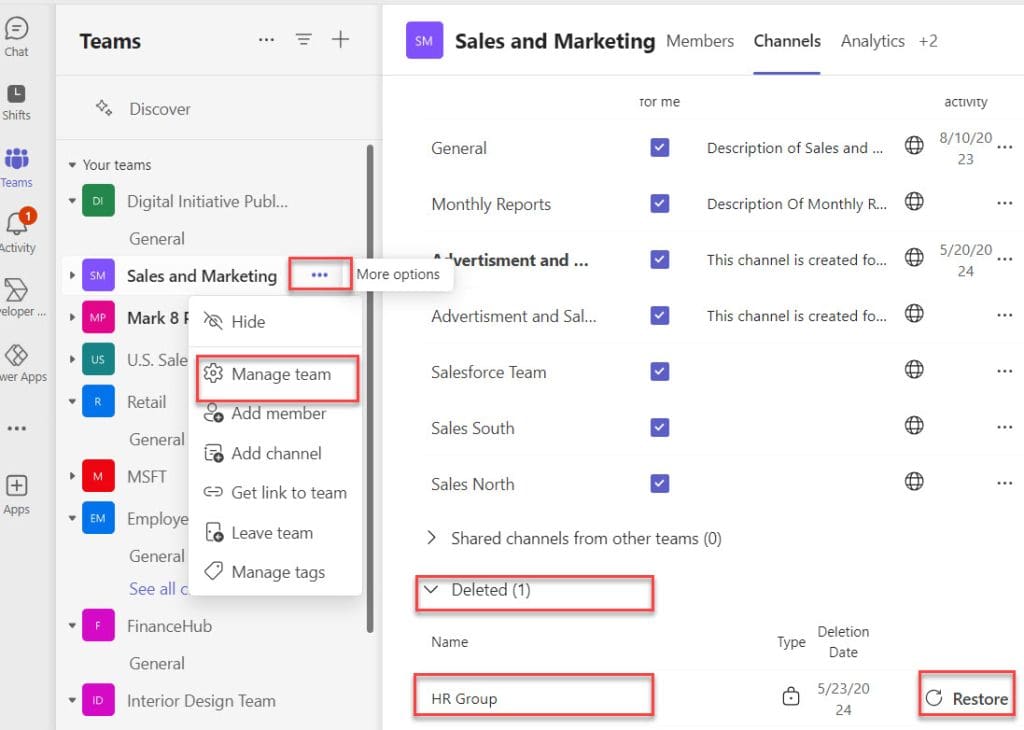Toggle show checkbox for Monthly Reports
This screenshot has height=730, width=1024.
coord(660,204)
